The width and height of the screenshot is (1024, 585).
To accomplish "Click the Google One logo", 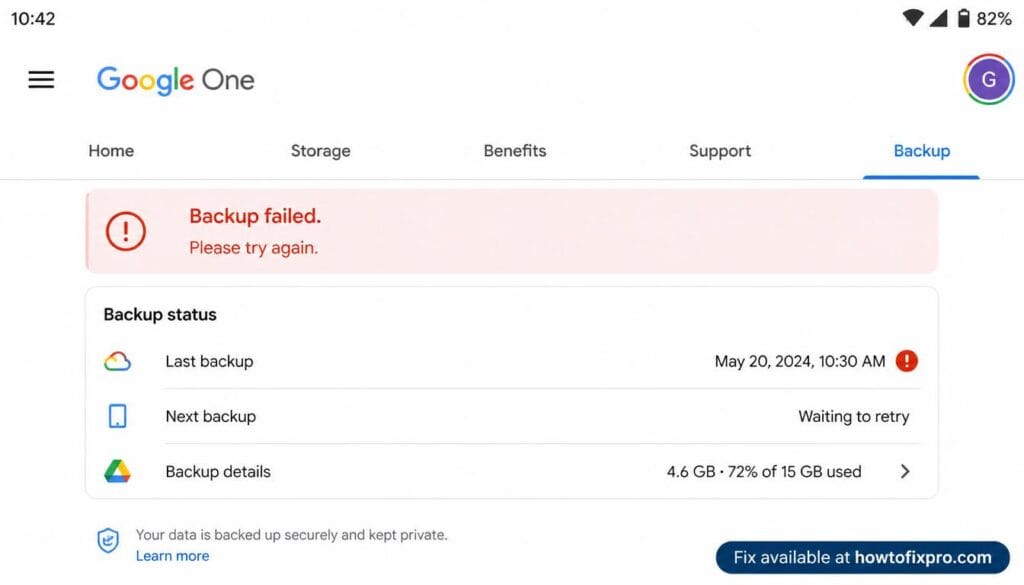I will [176, 80].
